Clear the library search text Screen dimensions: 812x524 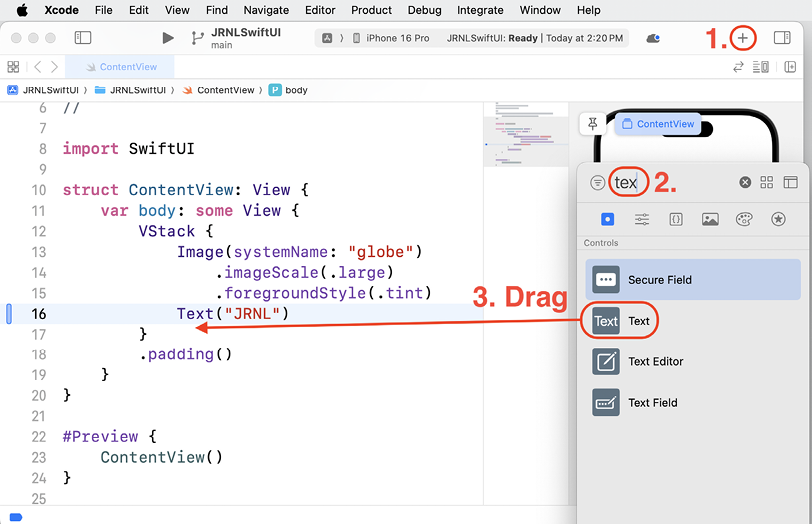point(745,182)
